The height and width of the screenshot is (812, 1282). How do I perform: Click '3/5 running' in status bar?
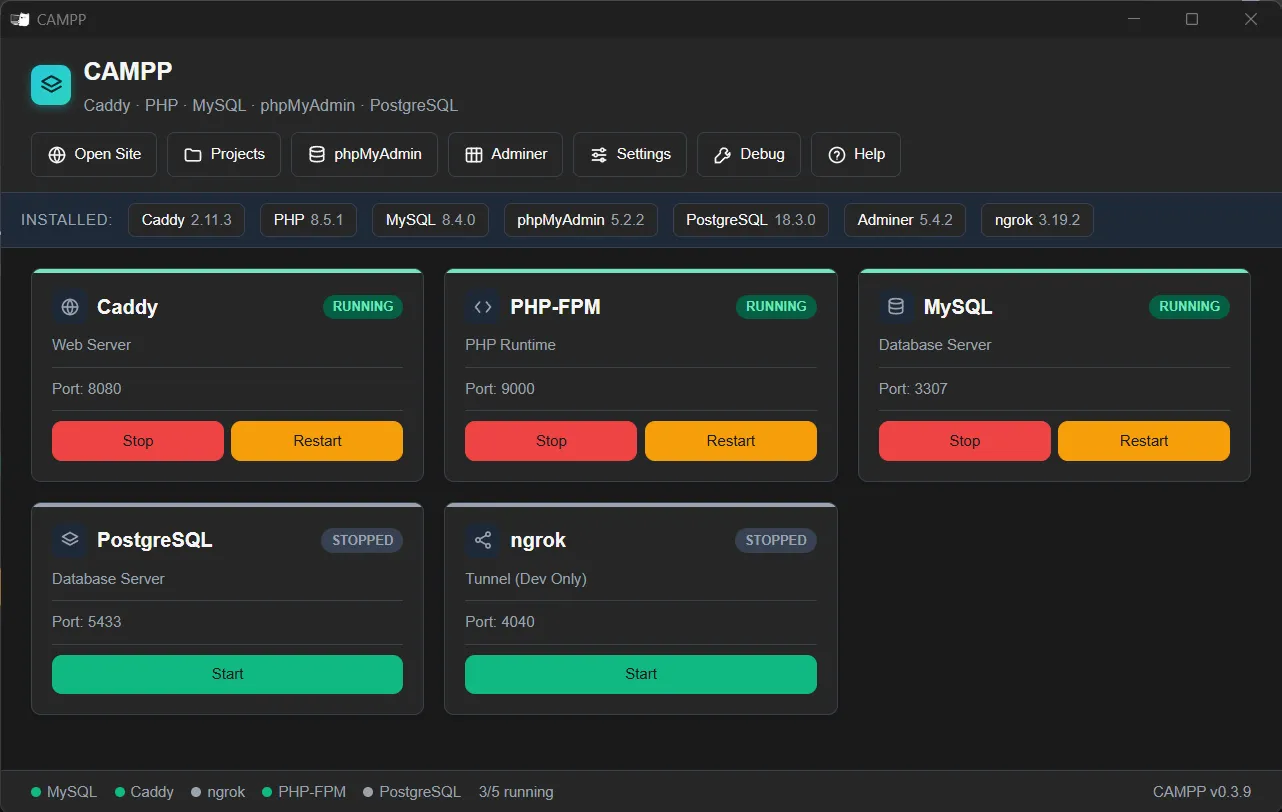[516, 792]
